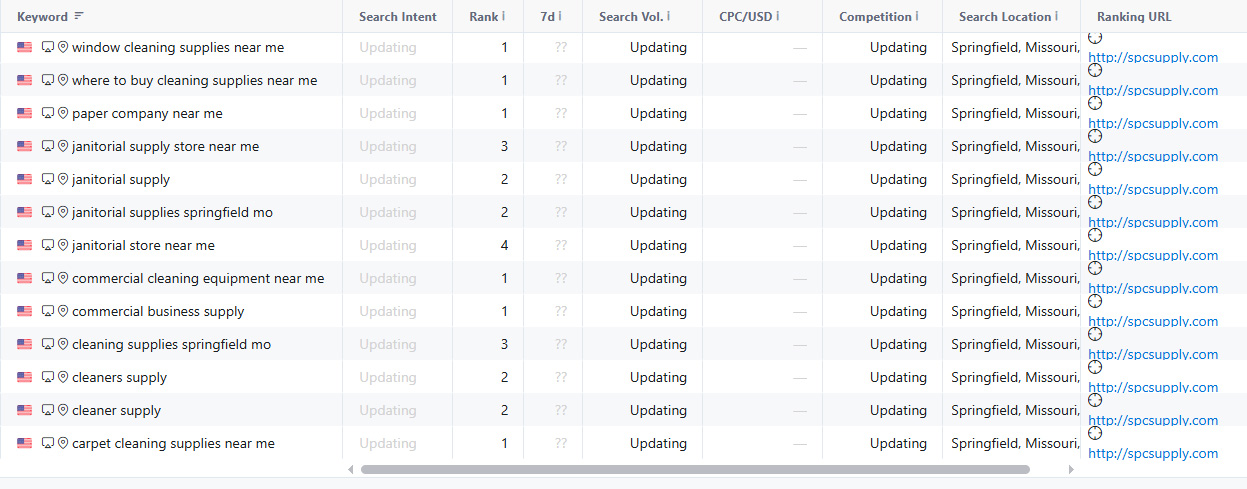Viewport: 1247px width, 489px height.
Task: Click location pin icon in 'cleaning supplies springfield mo' row
Action: (x=63, y=344)
